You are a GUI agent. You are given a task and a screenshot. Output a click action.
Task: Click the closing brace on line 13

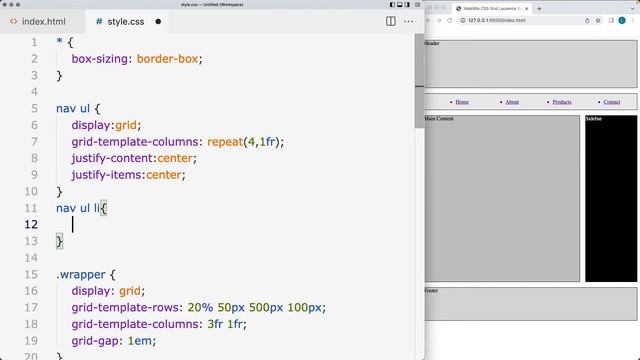[x=60, y=241]
